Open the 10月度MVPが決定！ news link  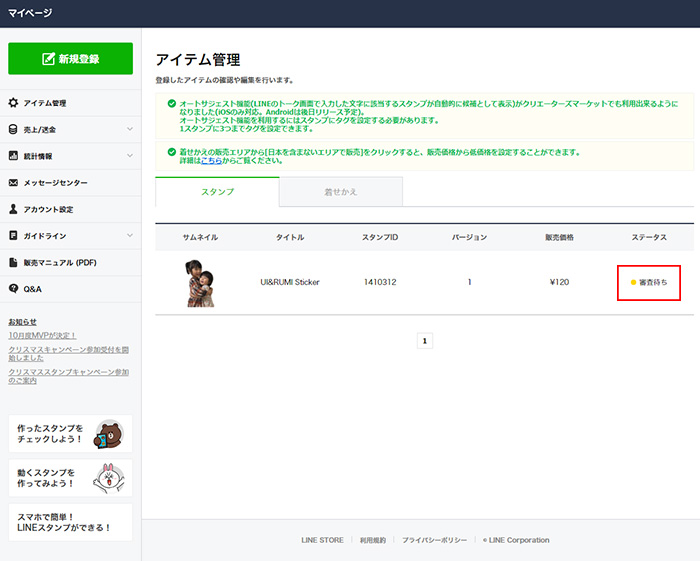[x=42, y=335]
